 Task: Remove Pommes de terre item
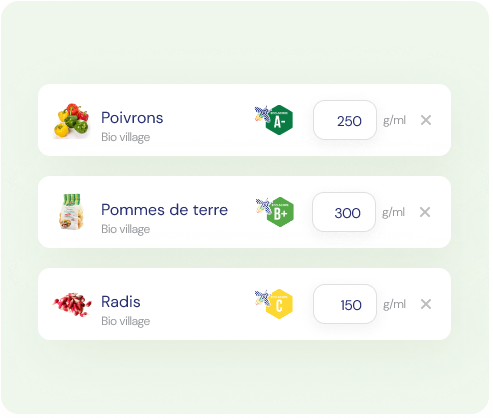[x=425, y=212]
